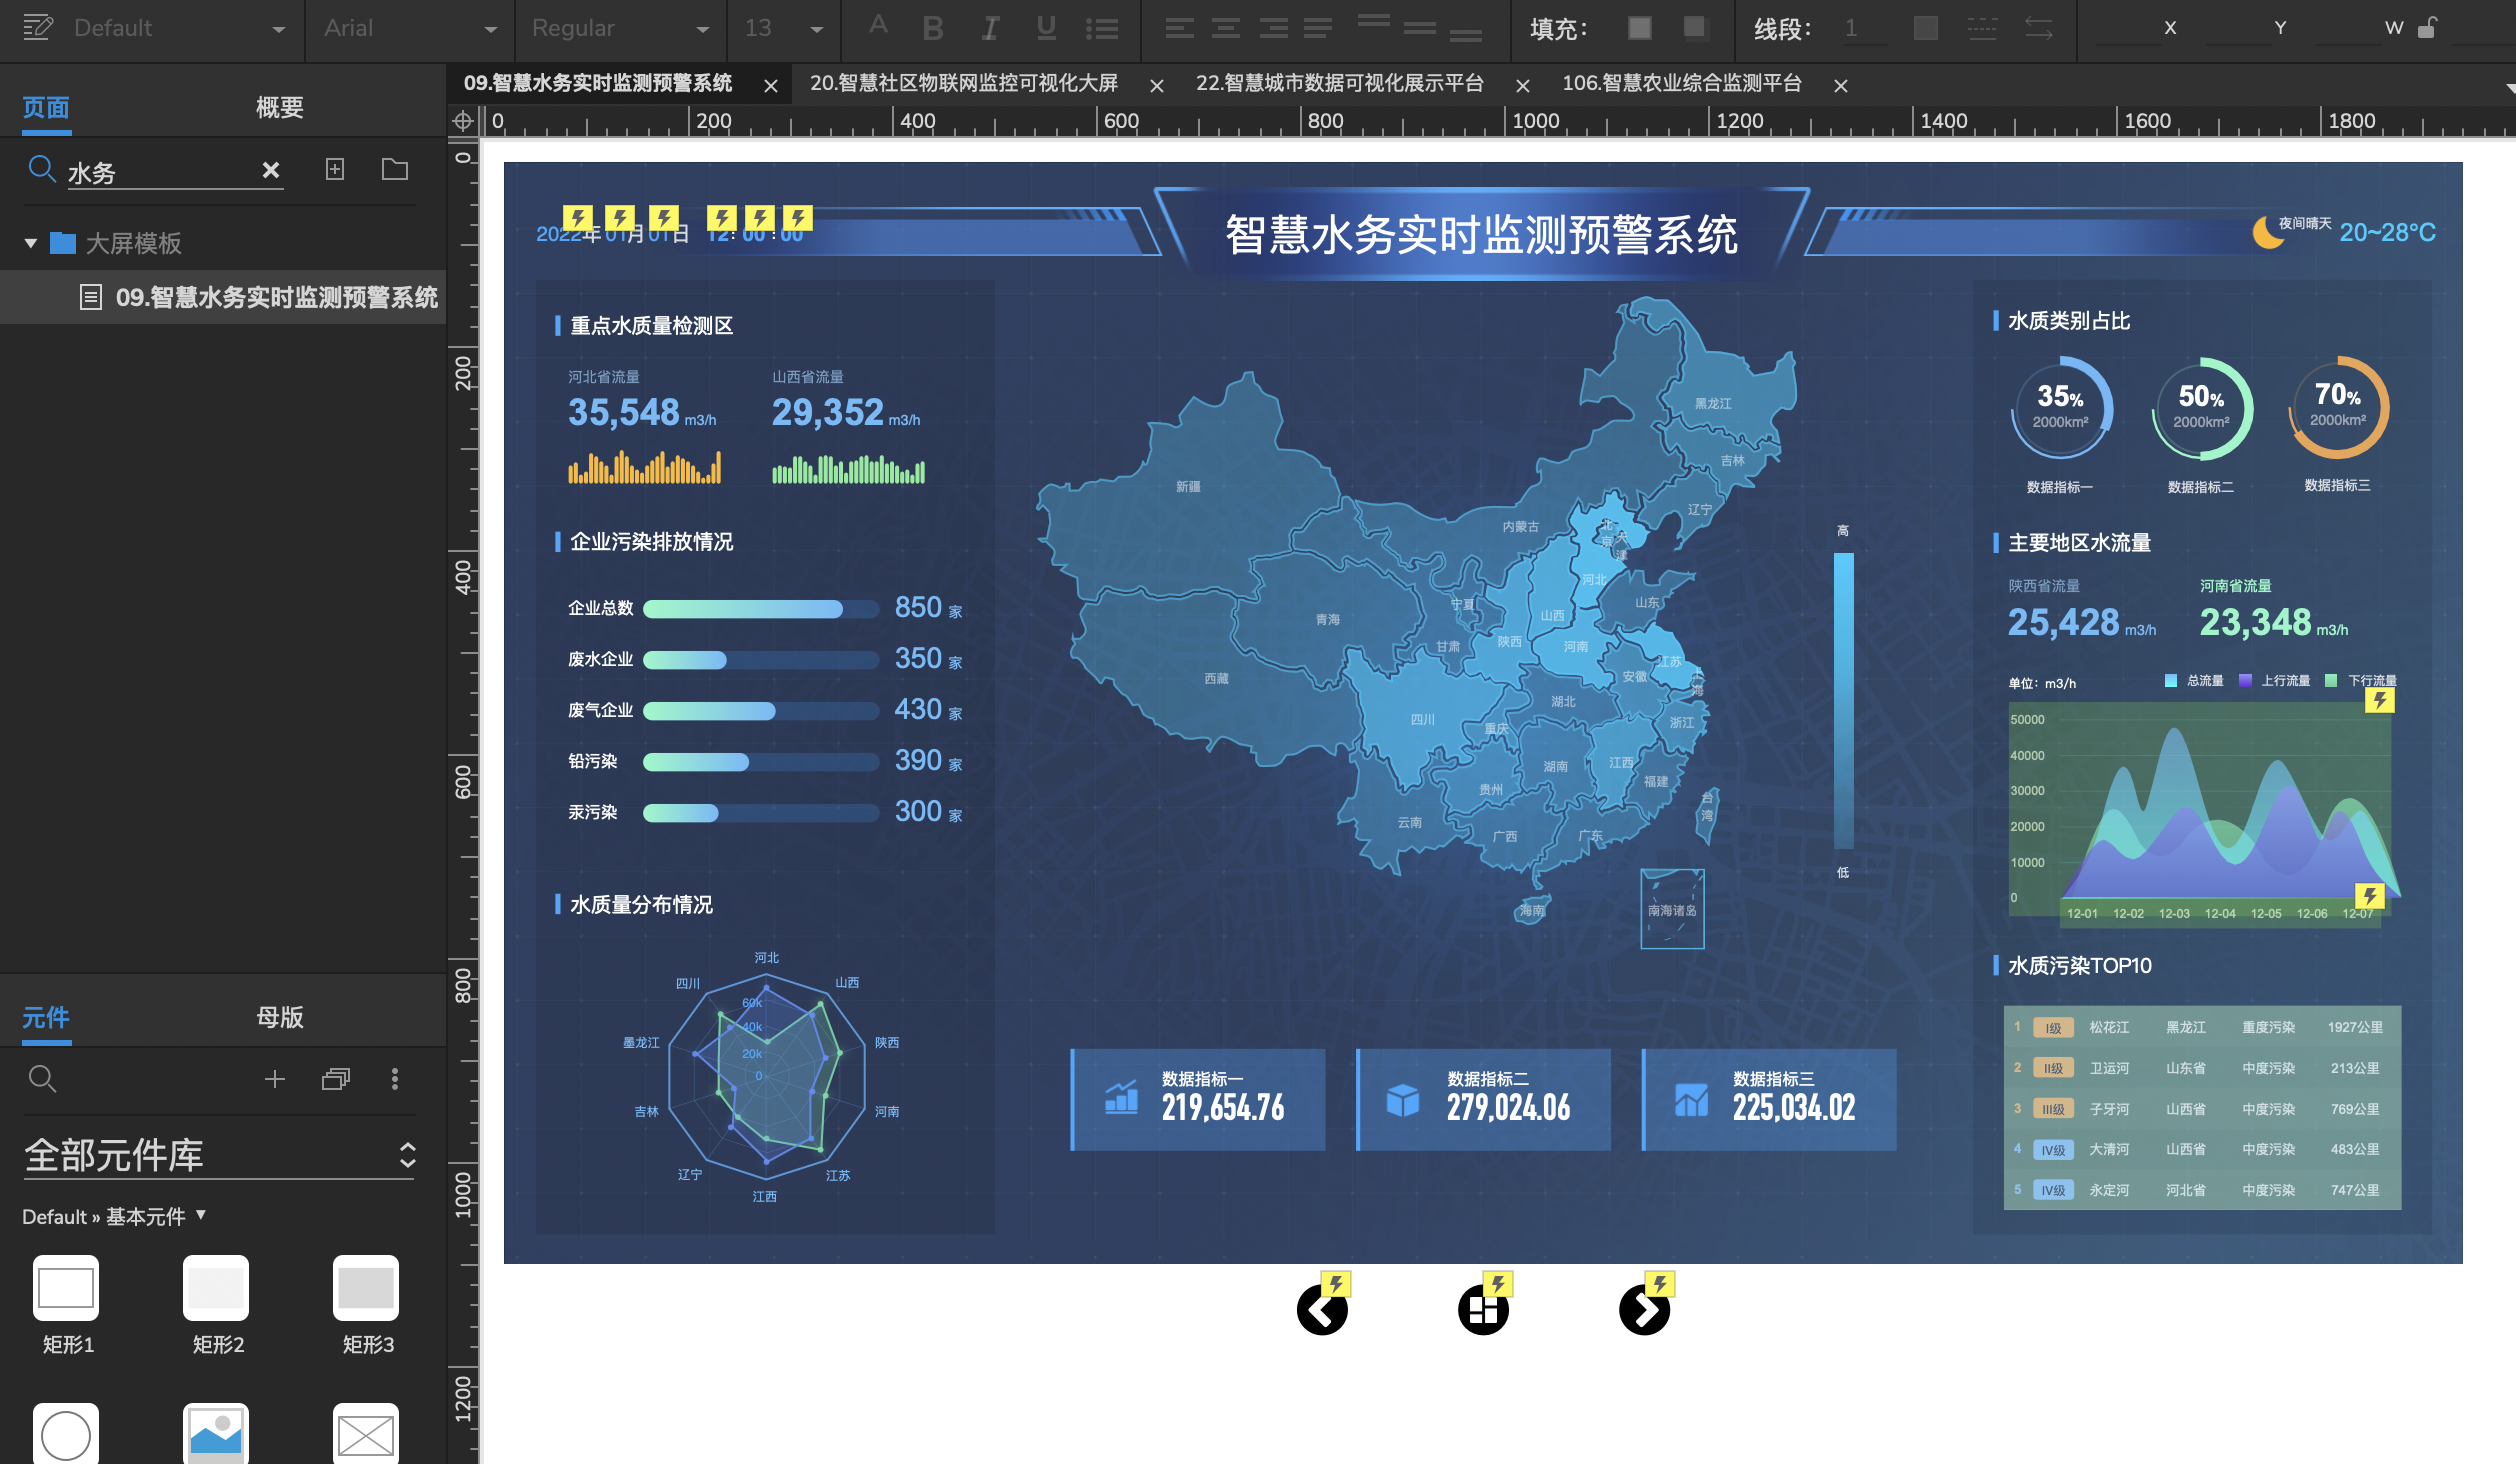The image size is (2516, 1464).
Task: Toggle the aspect ratio lock icon
Action: coord(2427,28)
